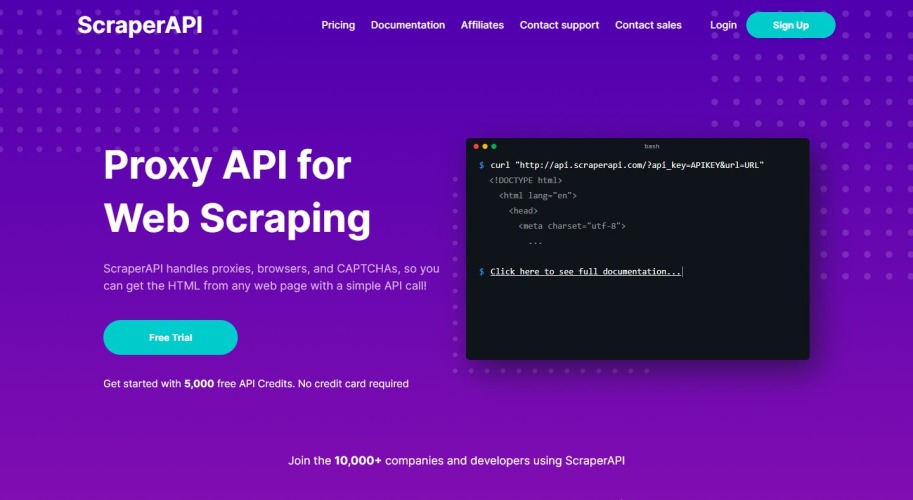The width and height of the screenshot is (913, 500).
Task: Go to Documentation in the navbar
Action: (x=408, y=25)
